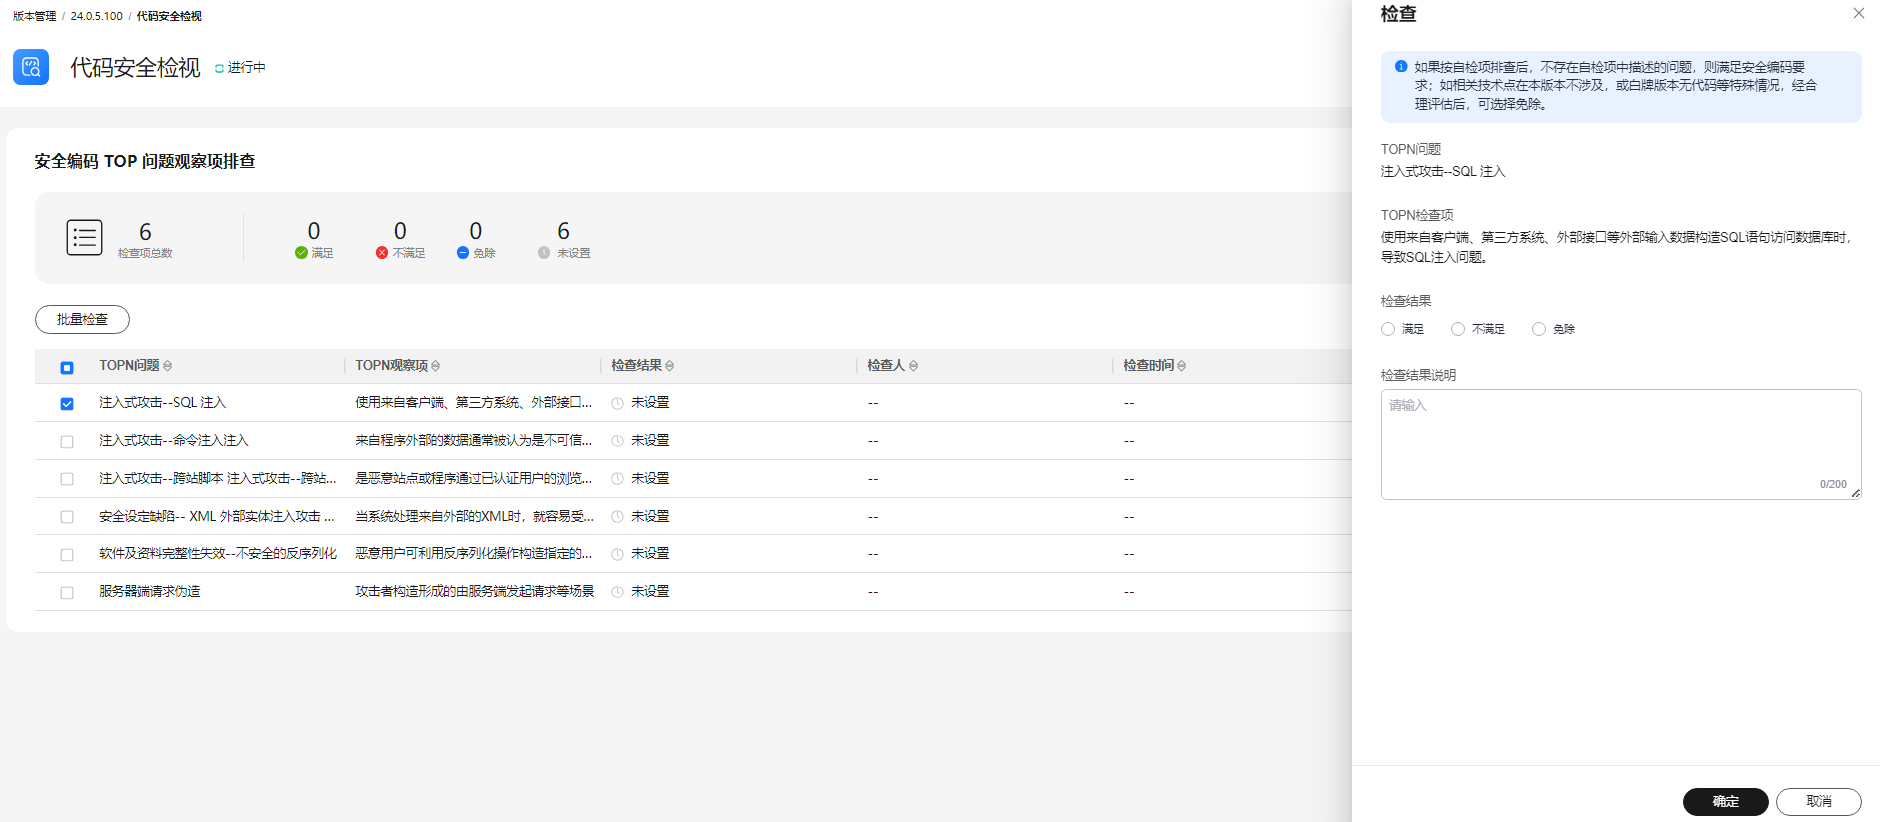Close the 检查 side panel
This screenshot has height=822, width=1880.
pyautogui.click(x=1858, y=14)
